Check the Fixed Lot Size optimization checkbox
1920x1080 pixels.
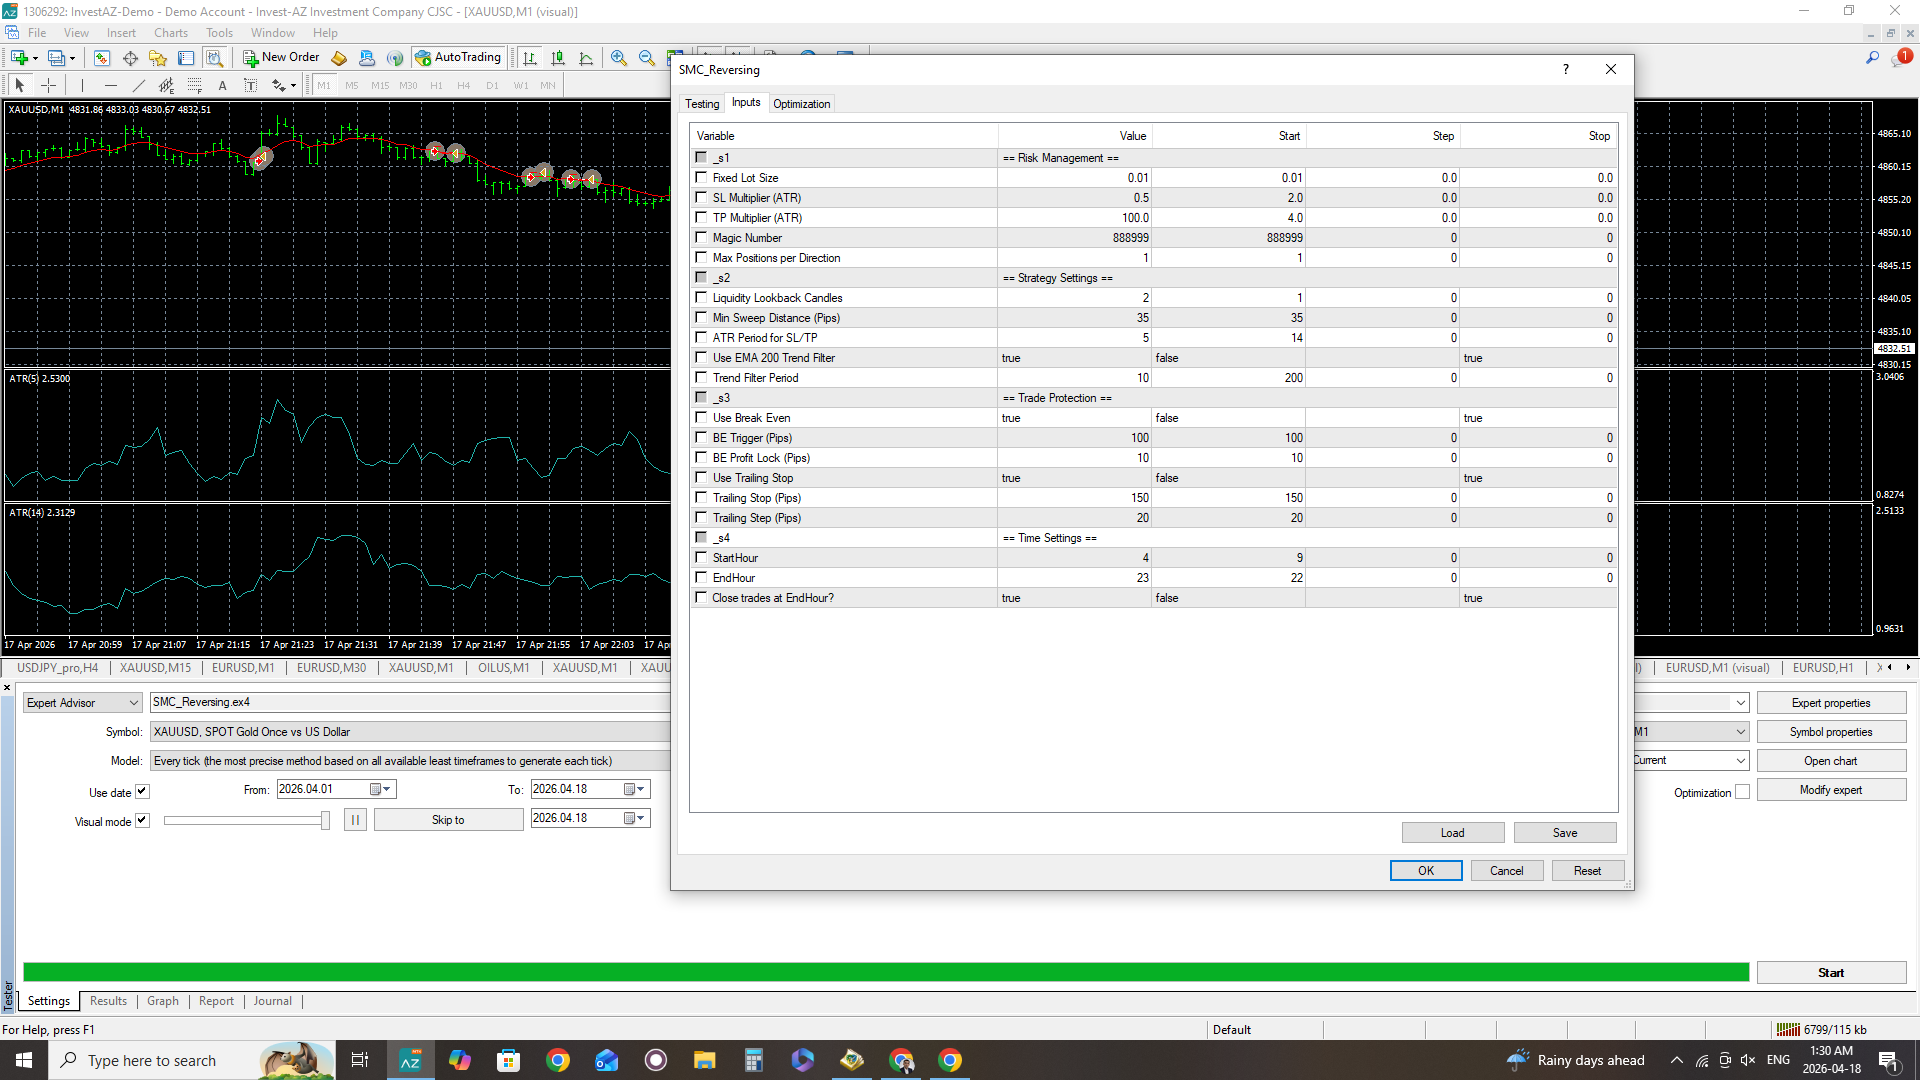701,178
